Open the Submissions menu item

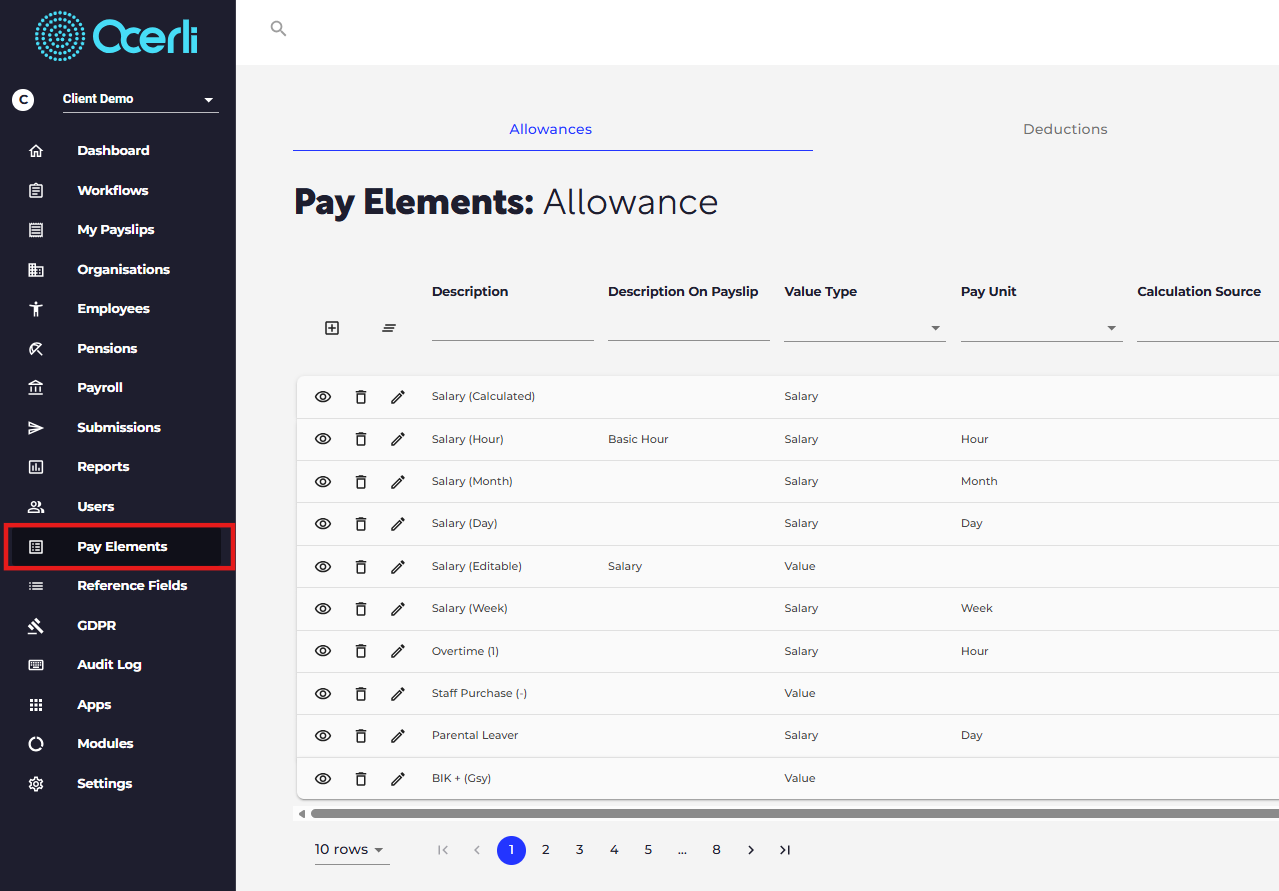pyautogui.click(x=119, y=428)
